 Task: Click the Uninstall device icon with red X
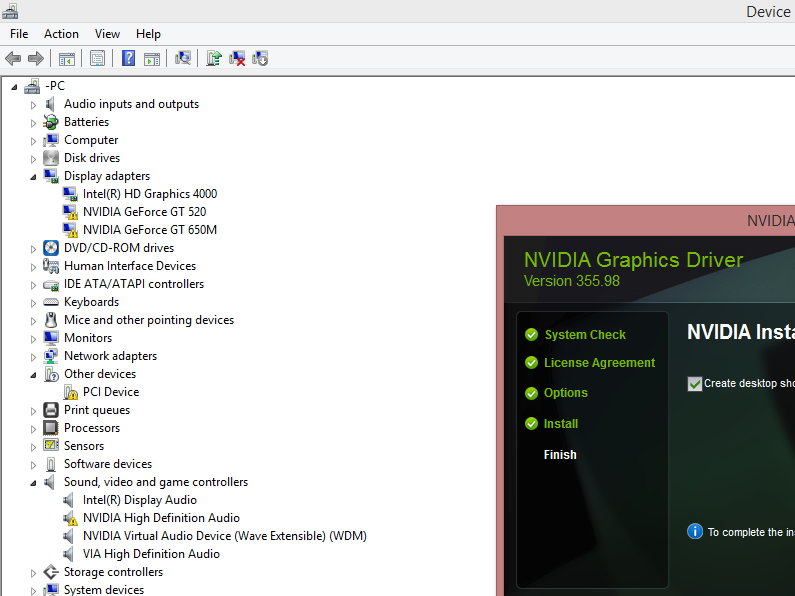[237, 59]
